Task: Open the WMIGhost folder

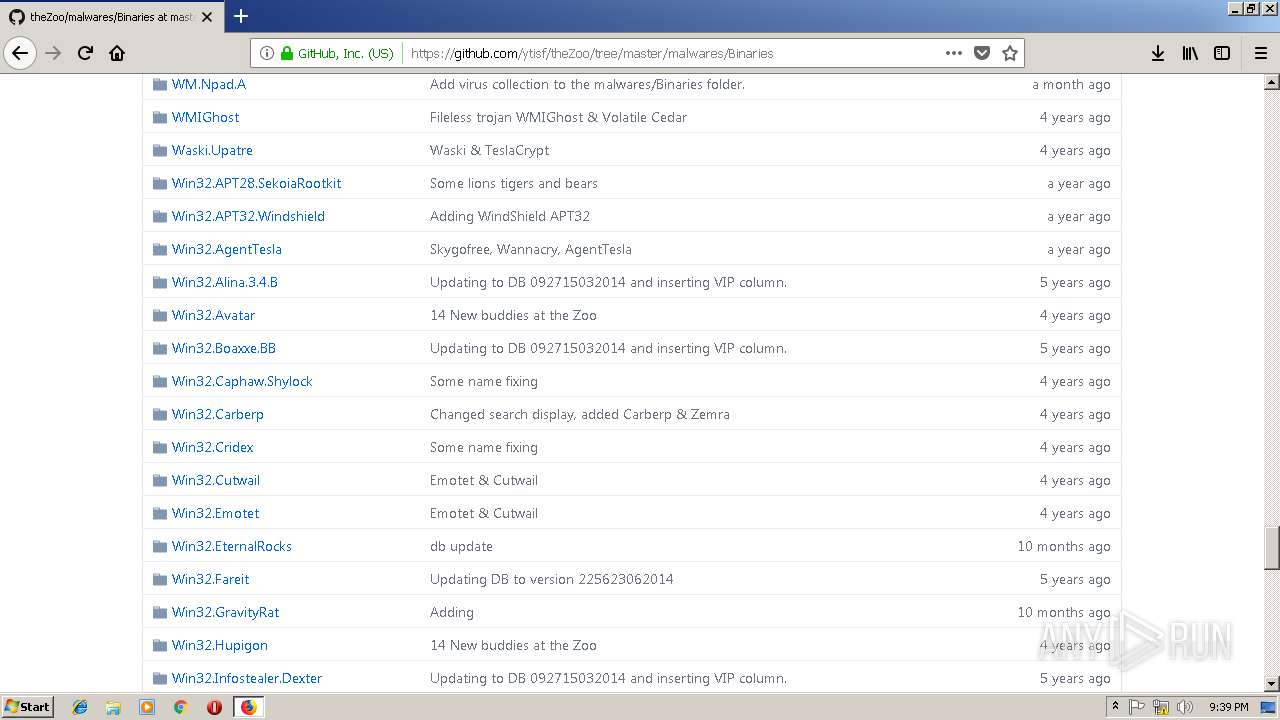Action: pyautogui.click(x=205, y=117)
